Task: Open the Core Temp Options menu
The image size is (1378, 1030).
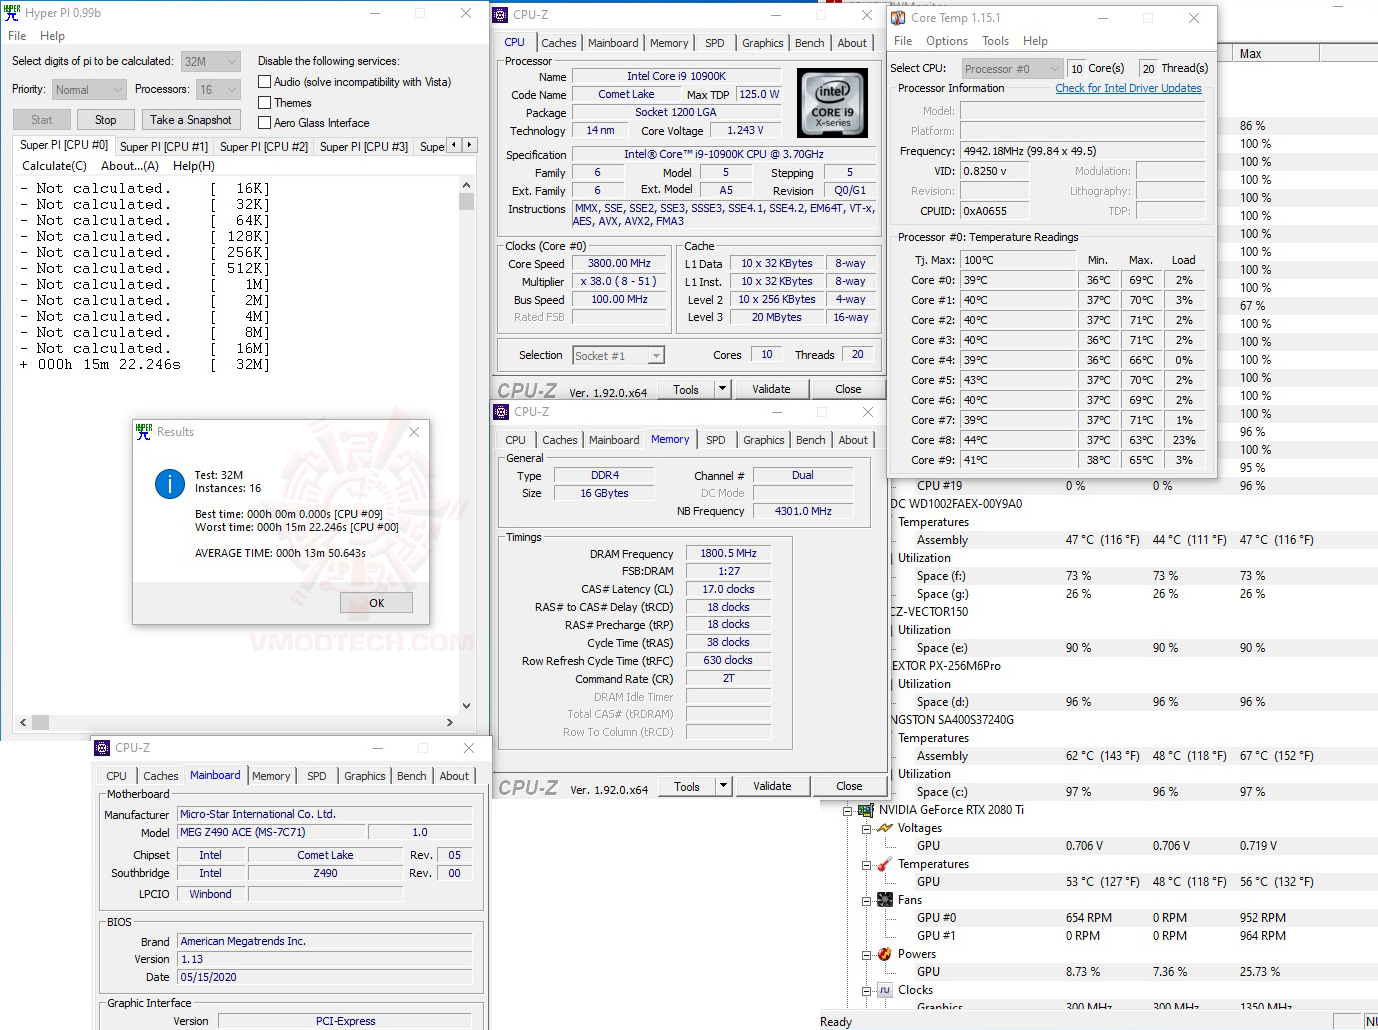Action: point(947,41)
